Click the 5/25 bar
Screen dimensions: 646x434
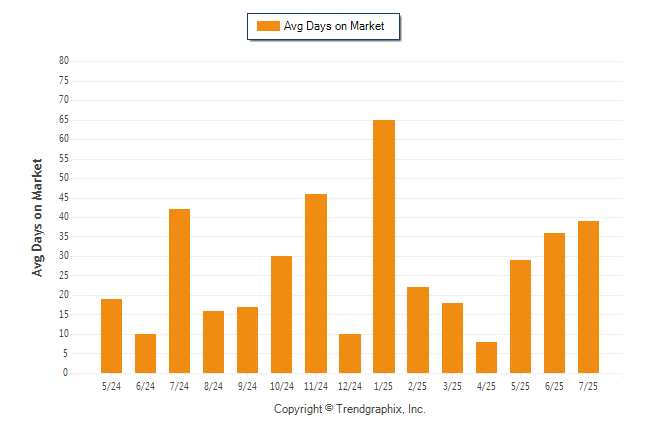coord(520,317)
